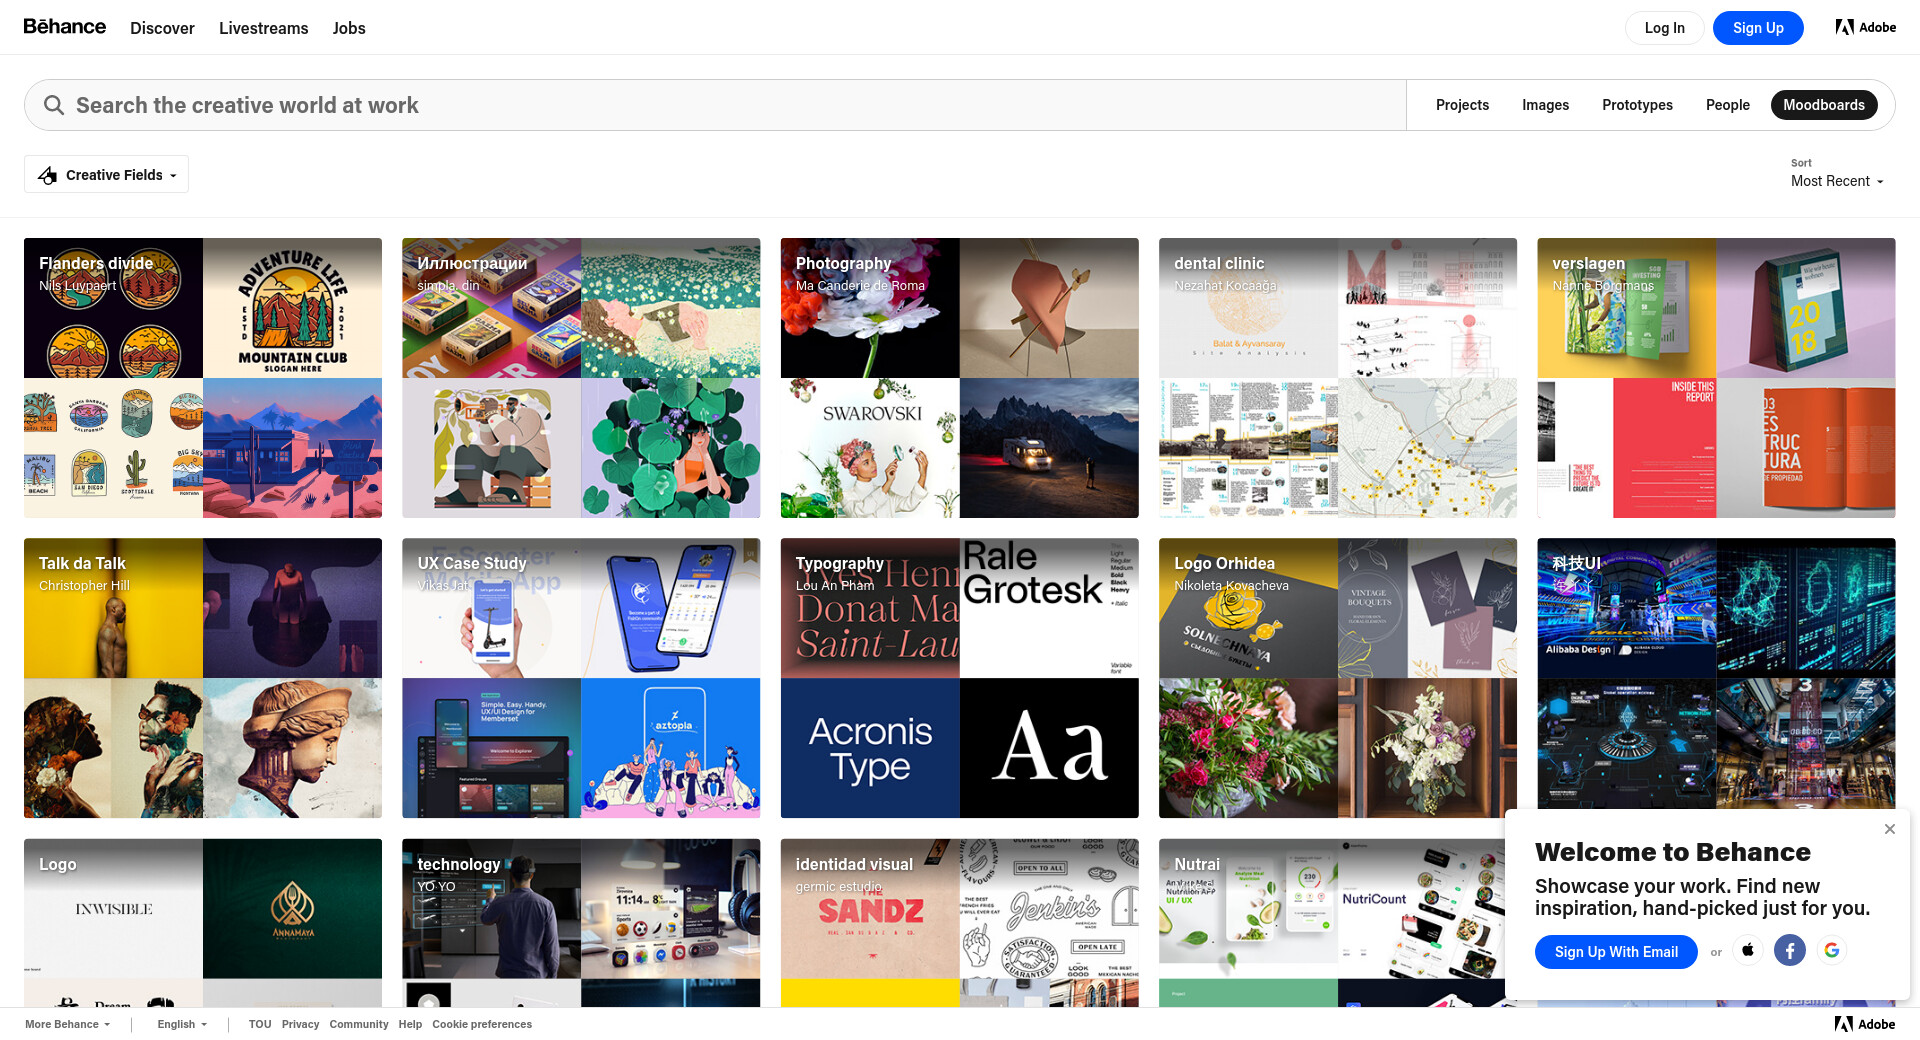Sign up with Google icon
Image resolution: width=1920 pixels, height=1040 pixels.
[1831, 950]
